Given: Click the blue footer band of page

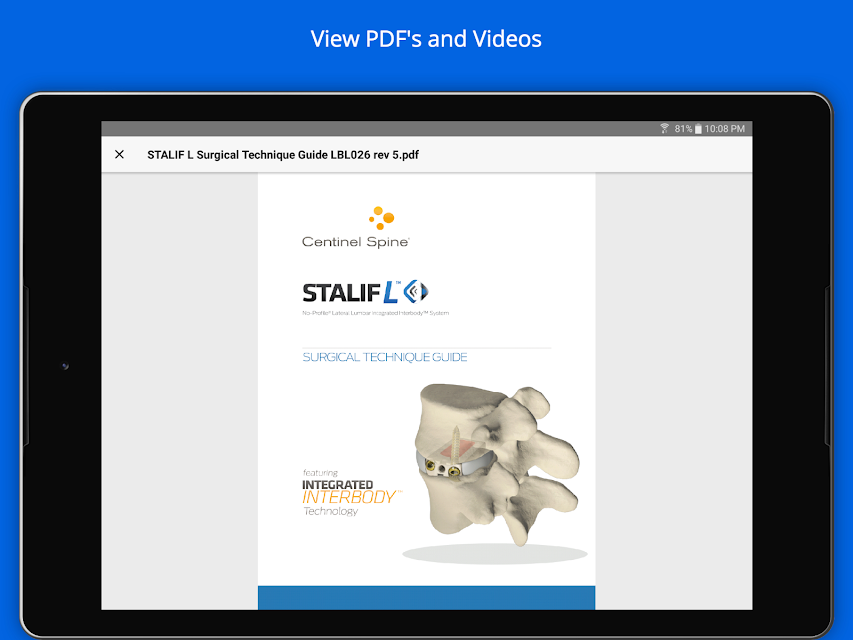Looking at the screenshot, I should coord(426,598).
